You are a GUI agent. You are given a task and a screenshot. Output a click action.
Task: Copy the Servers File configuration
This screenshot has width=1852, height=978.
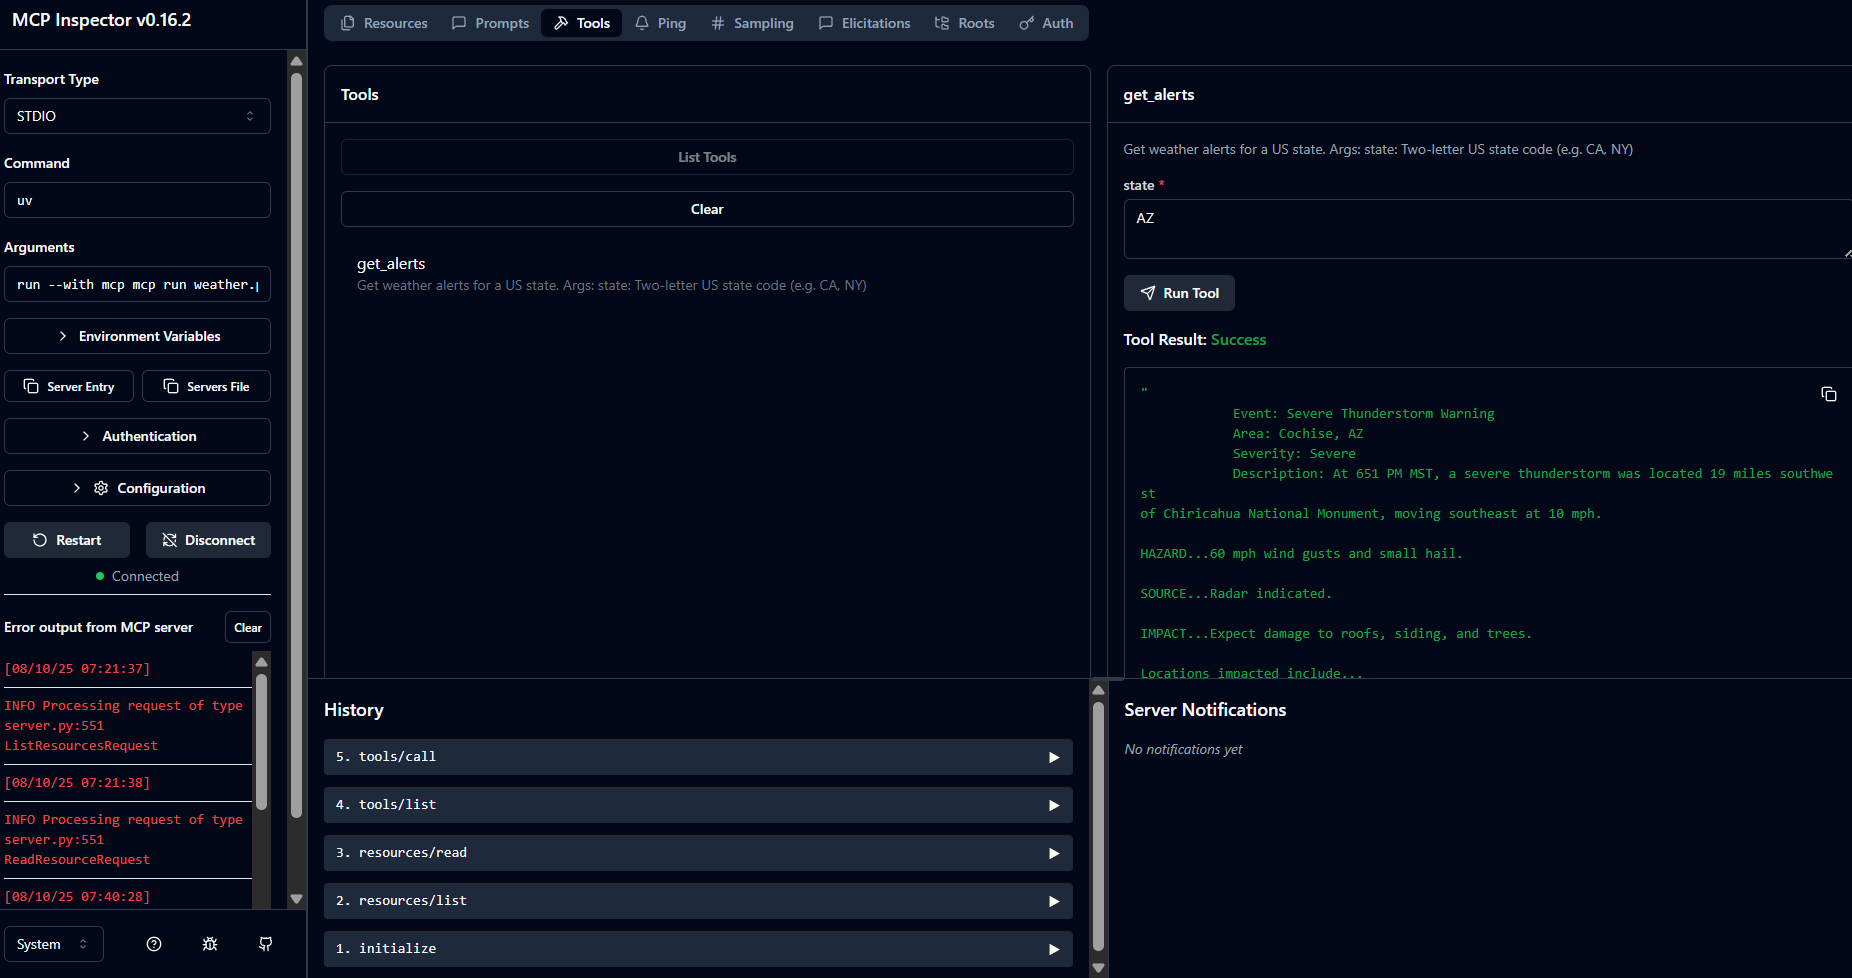206,387
